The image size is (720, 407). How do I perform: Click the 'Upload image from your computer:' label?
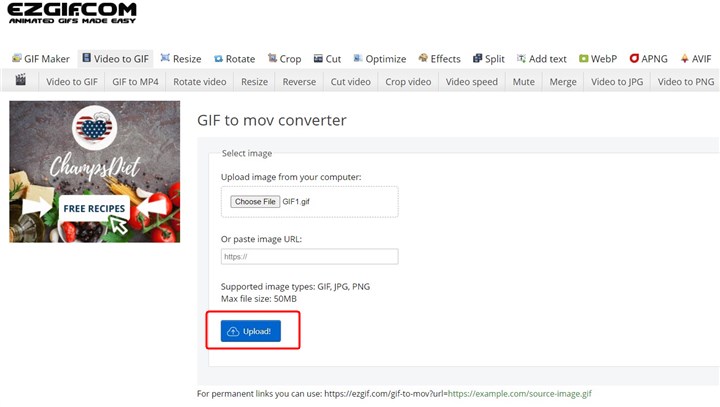click(291, 177)
